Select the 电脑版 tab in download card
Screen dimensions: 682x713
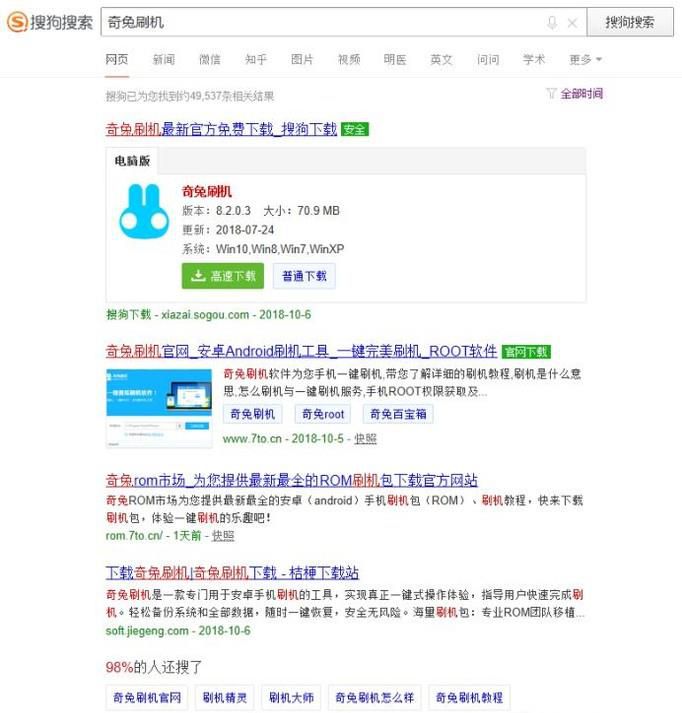132,161
